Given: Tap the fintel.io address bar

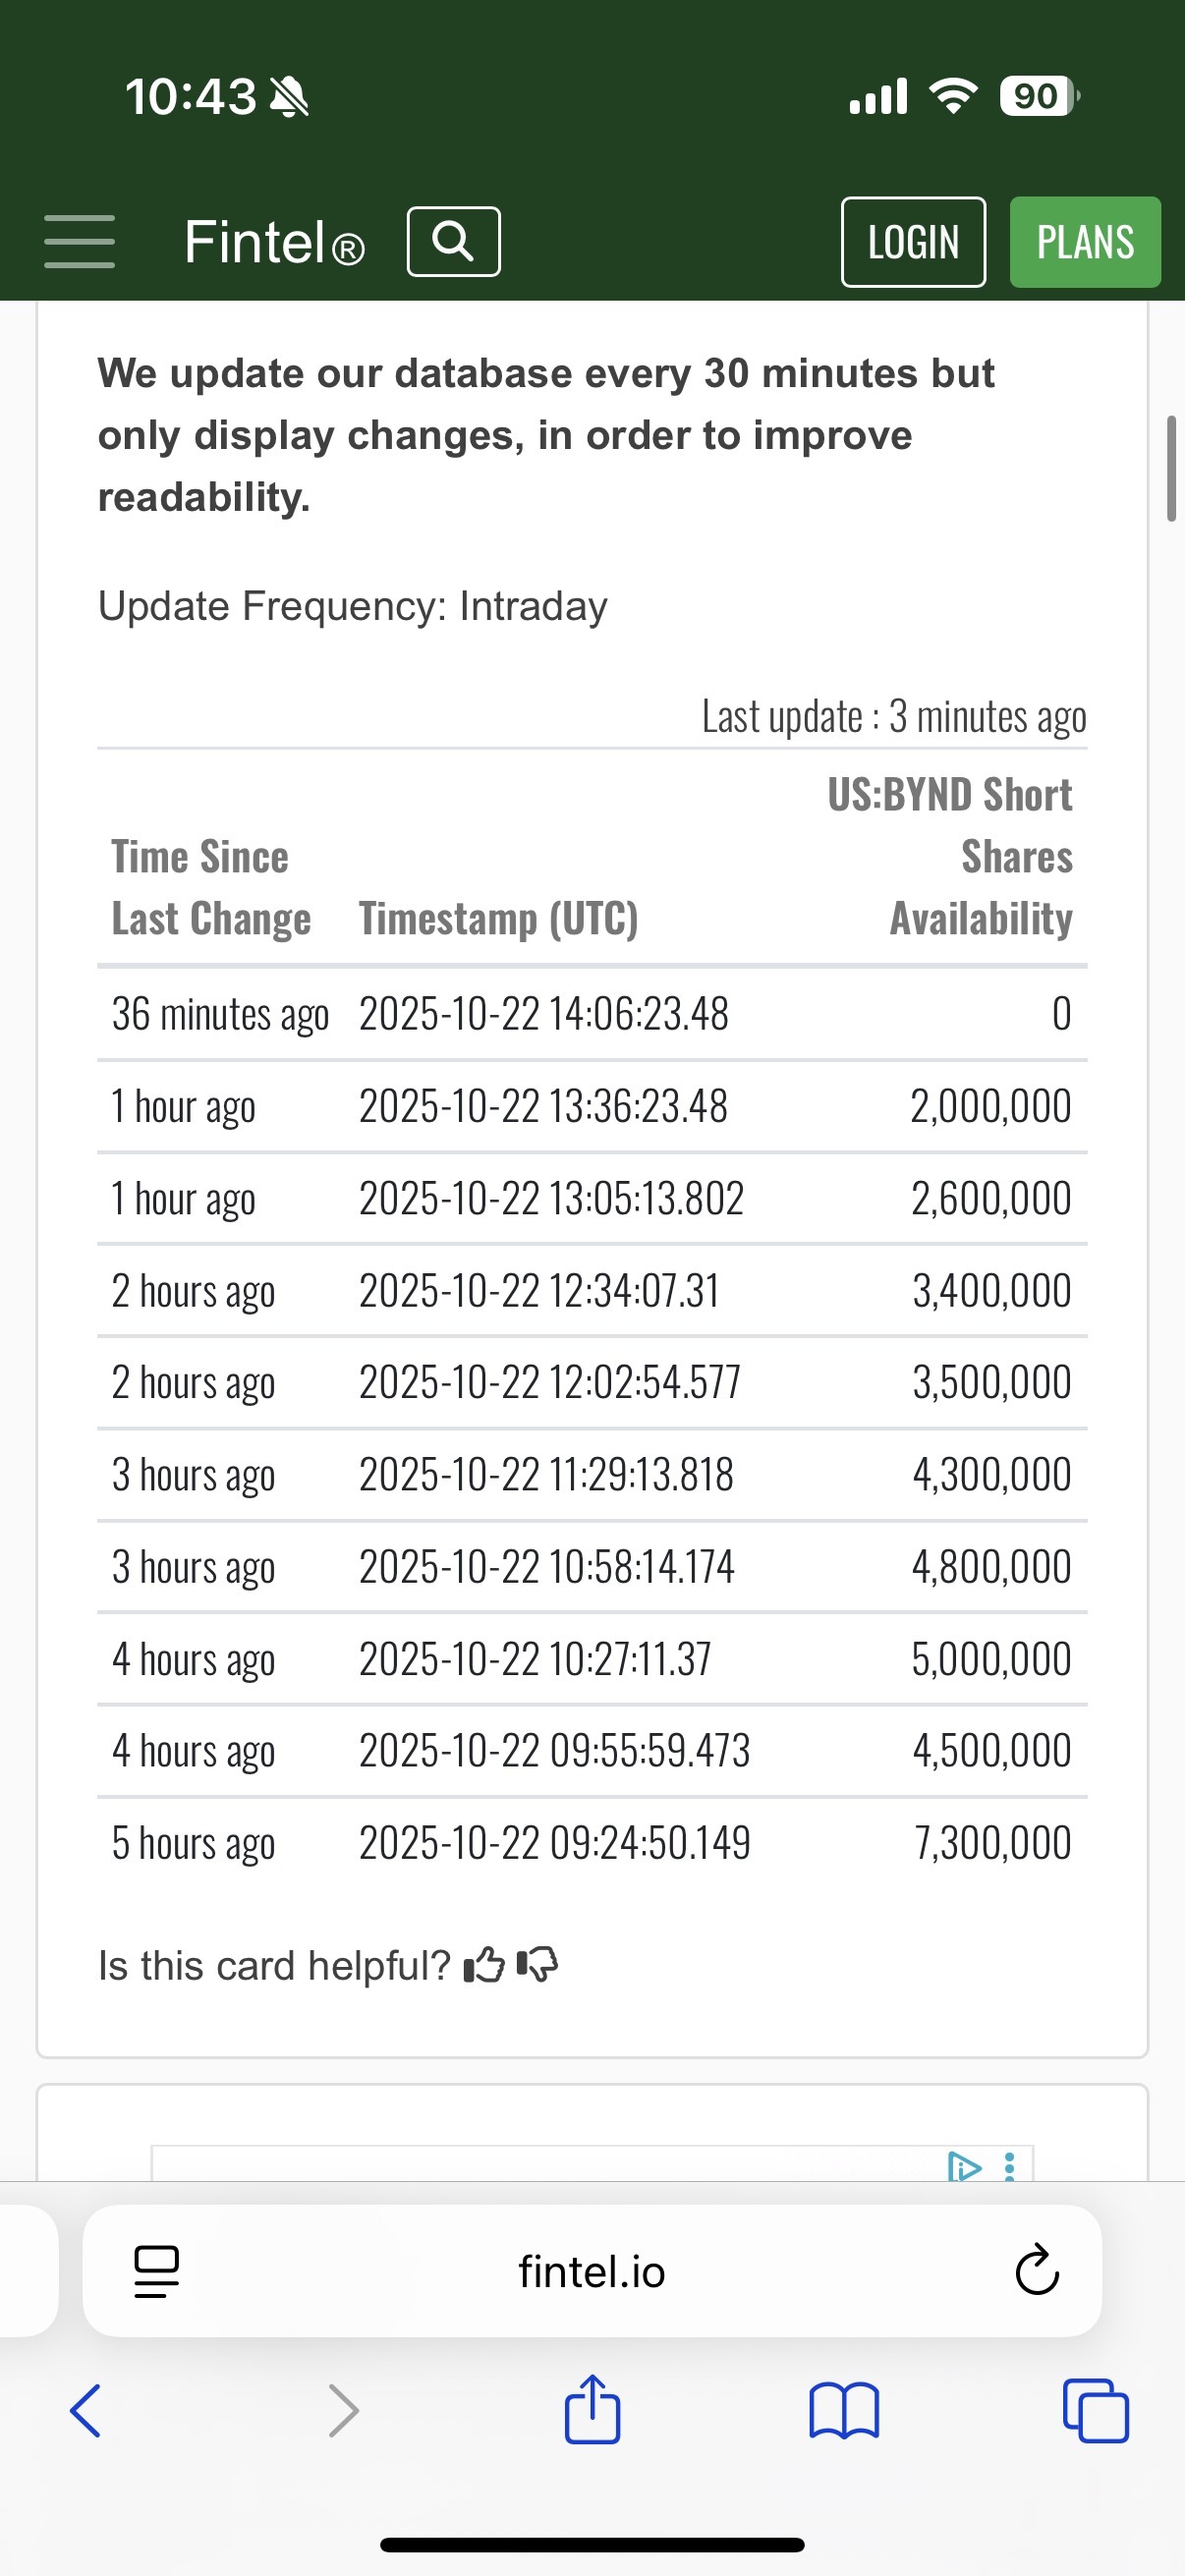Looking at the screenshot, I should (x=592, y=2271).
